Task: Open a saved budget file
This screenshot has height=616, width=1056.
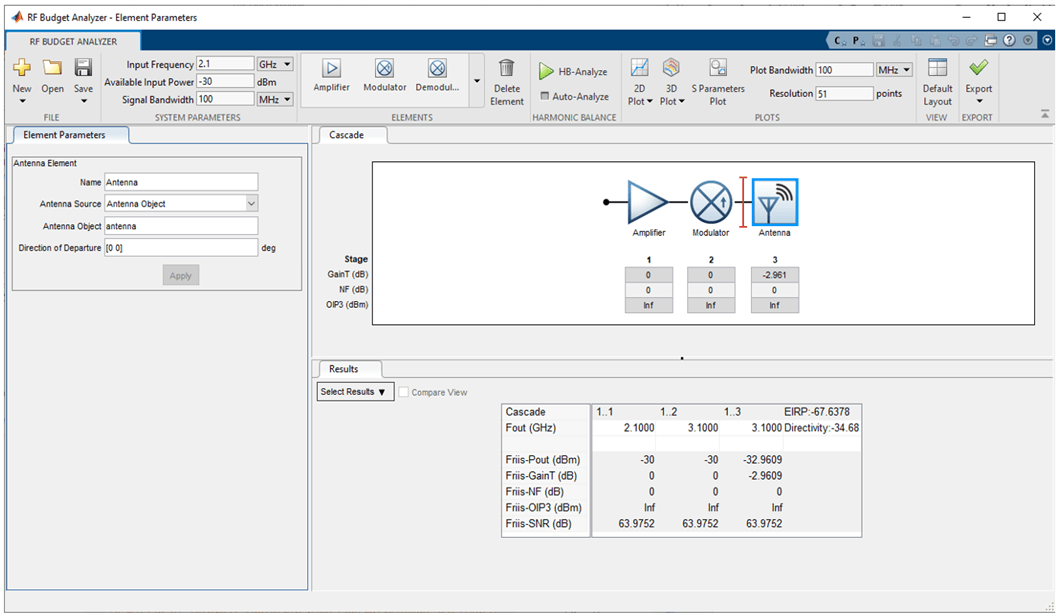Action: coord(52,69)
